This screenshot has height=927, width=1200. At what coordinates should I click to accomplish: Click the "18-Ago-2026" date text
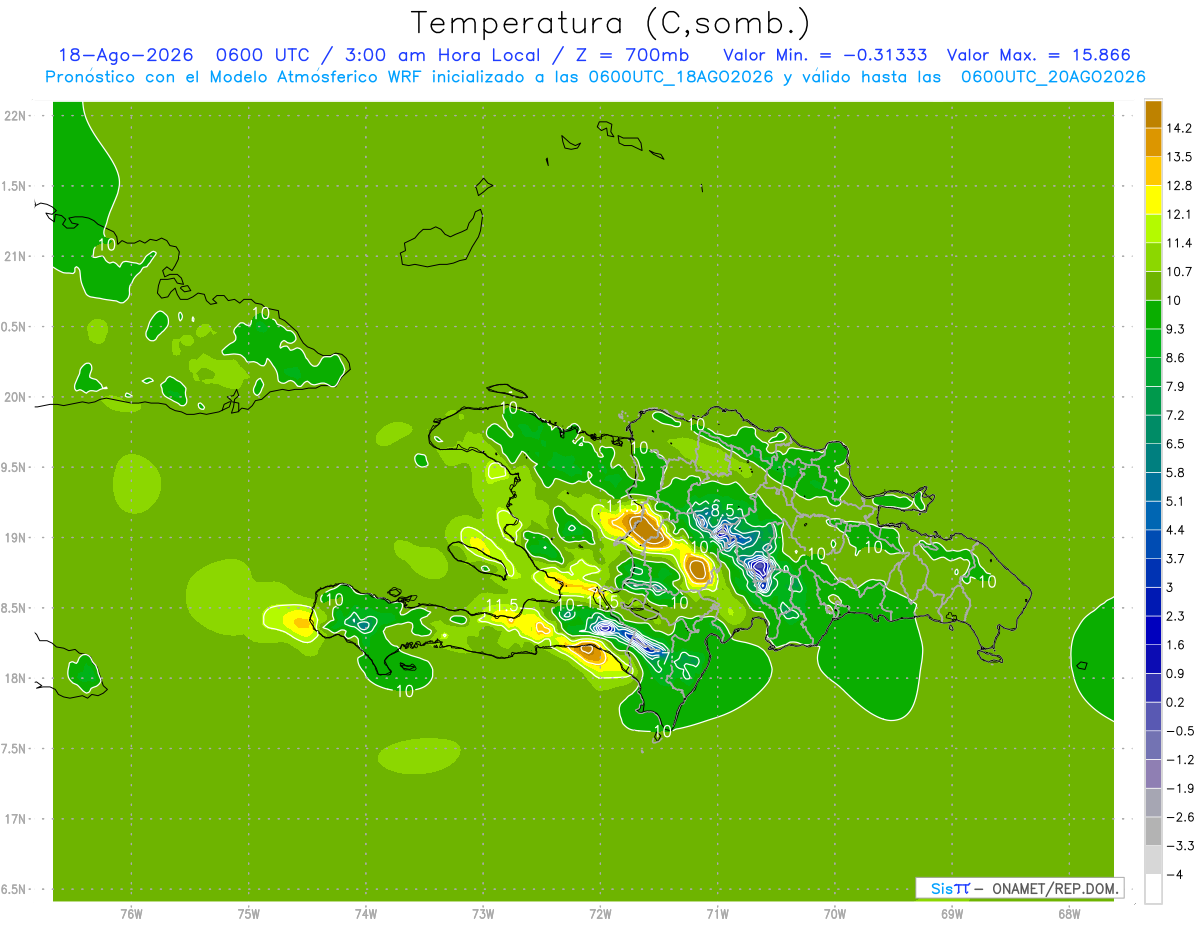coord(124,56)
